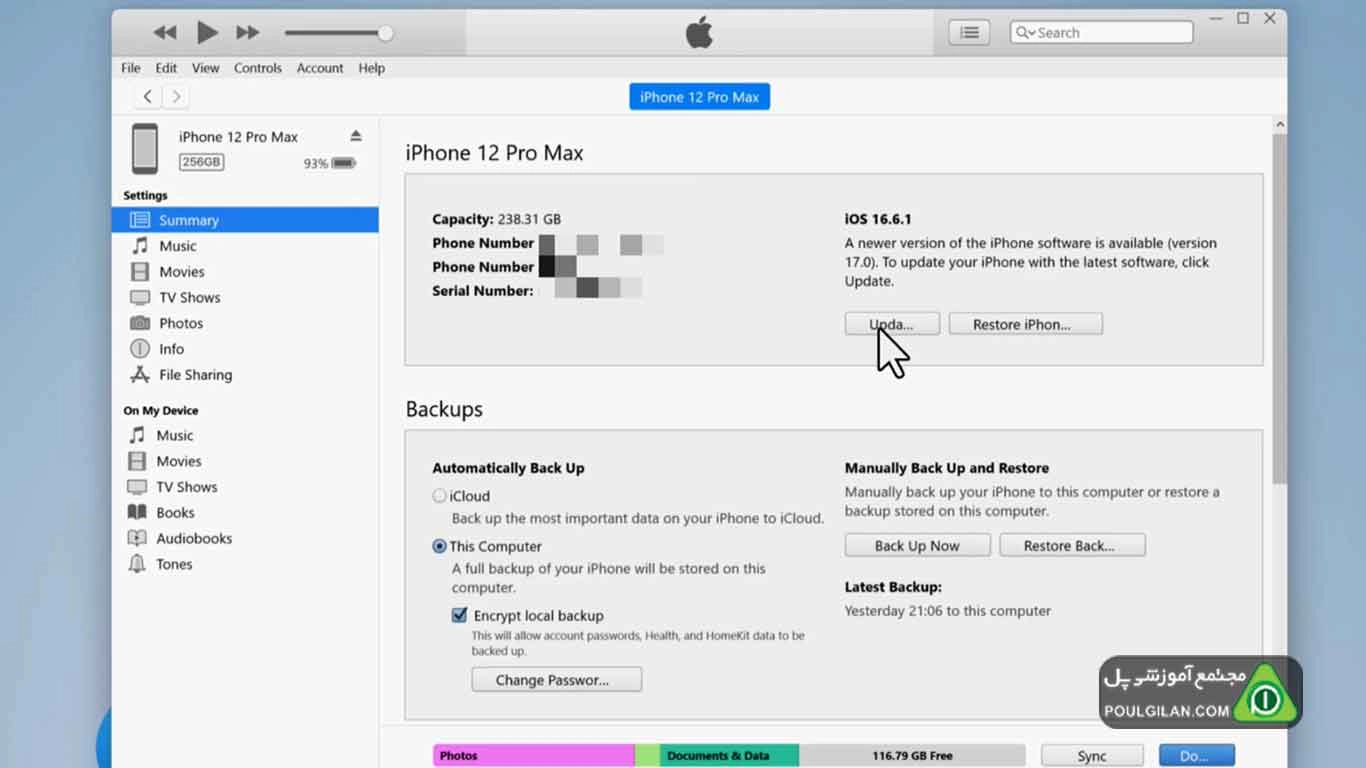Click the Change Password button
The width and height of the screenshot is (1366, 768).
pos(557,680)
